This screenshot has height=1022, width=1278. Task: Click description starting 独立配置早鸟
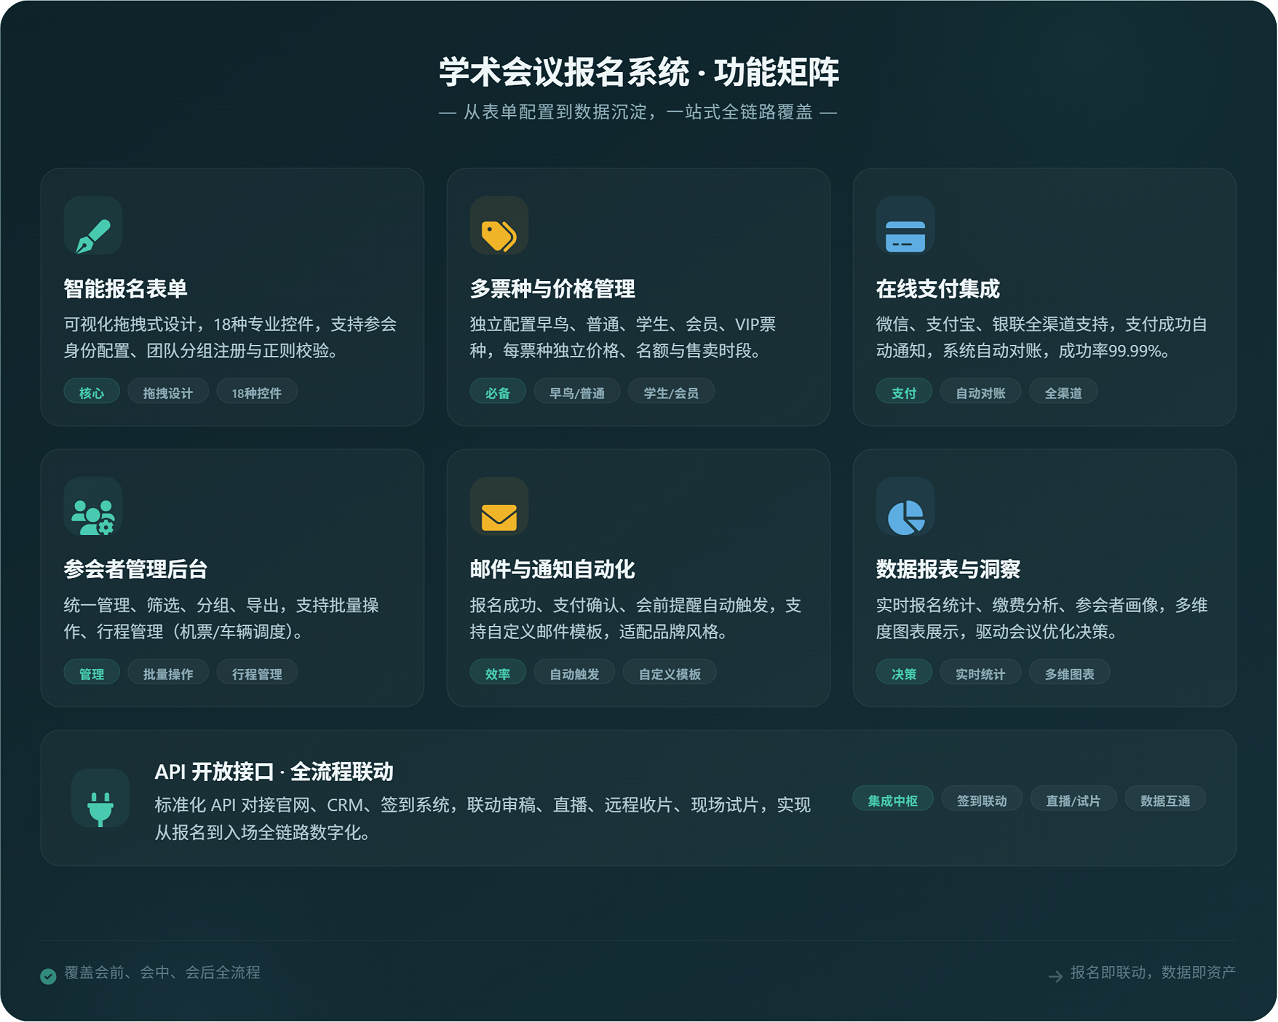coord(623,337)
